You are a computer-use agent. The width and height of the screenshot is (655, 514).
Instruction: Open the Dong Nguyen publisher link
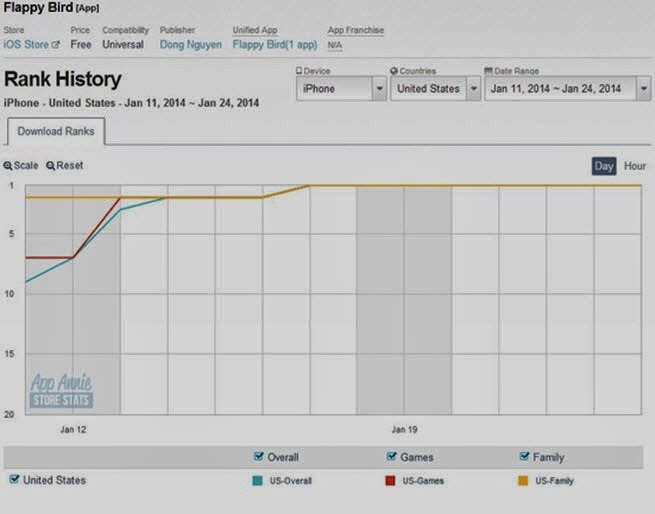tap(191, 45)
